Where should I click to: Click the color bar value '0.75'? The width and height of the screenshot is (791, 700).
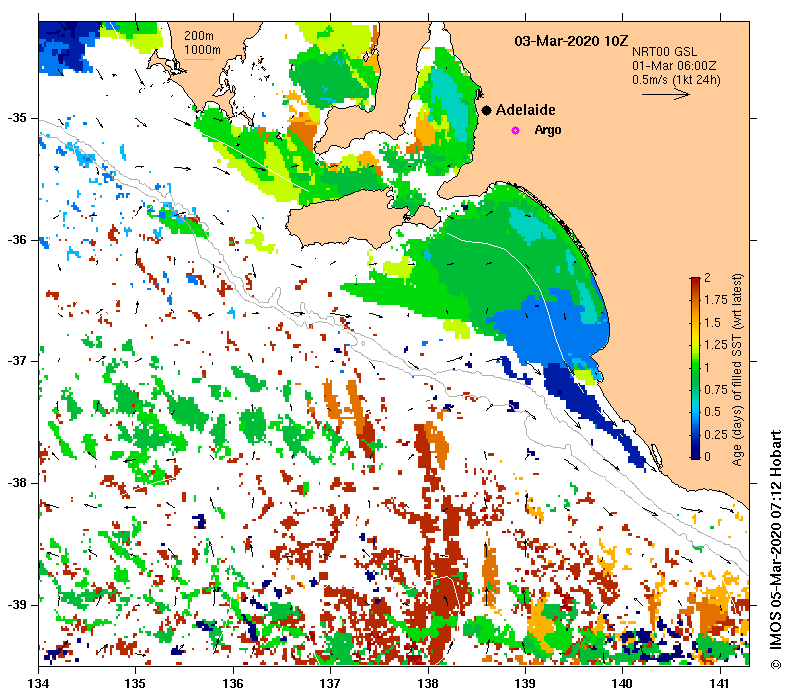[716, 389]
